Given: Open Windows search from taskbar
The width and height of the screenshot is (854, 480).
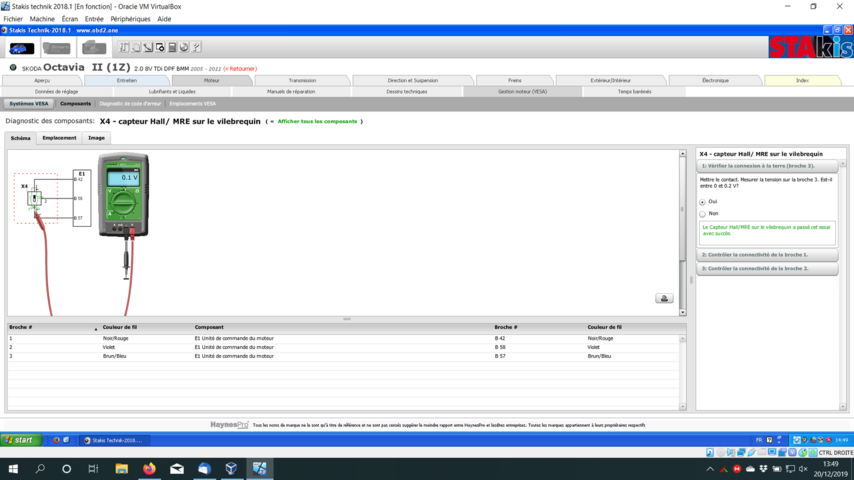Looking at the screenshot, I should tap(40, 469).
